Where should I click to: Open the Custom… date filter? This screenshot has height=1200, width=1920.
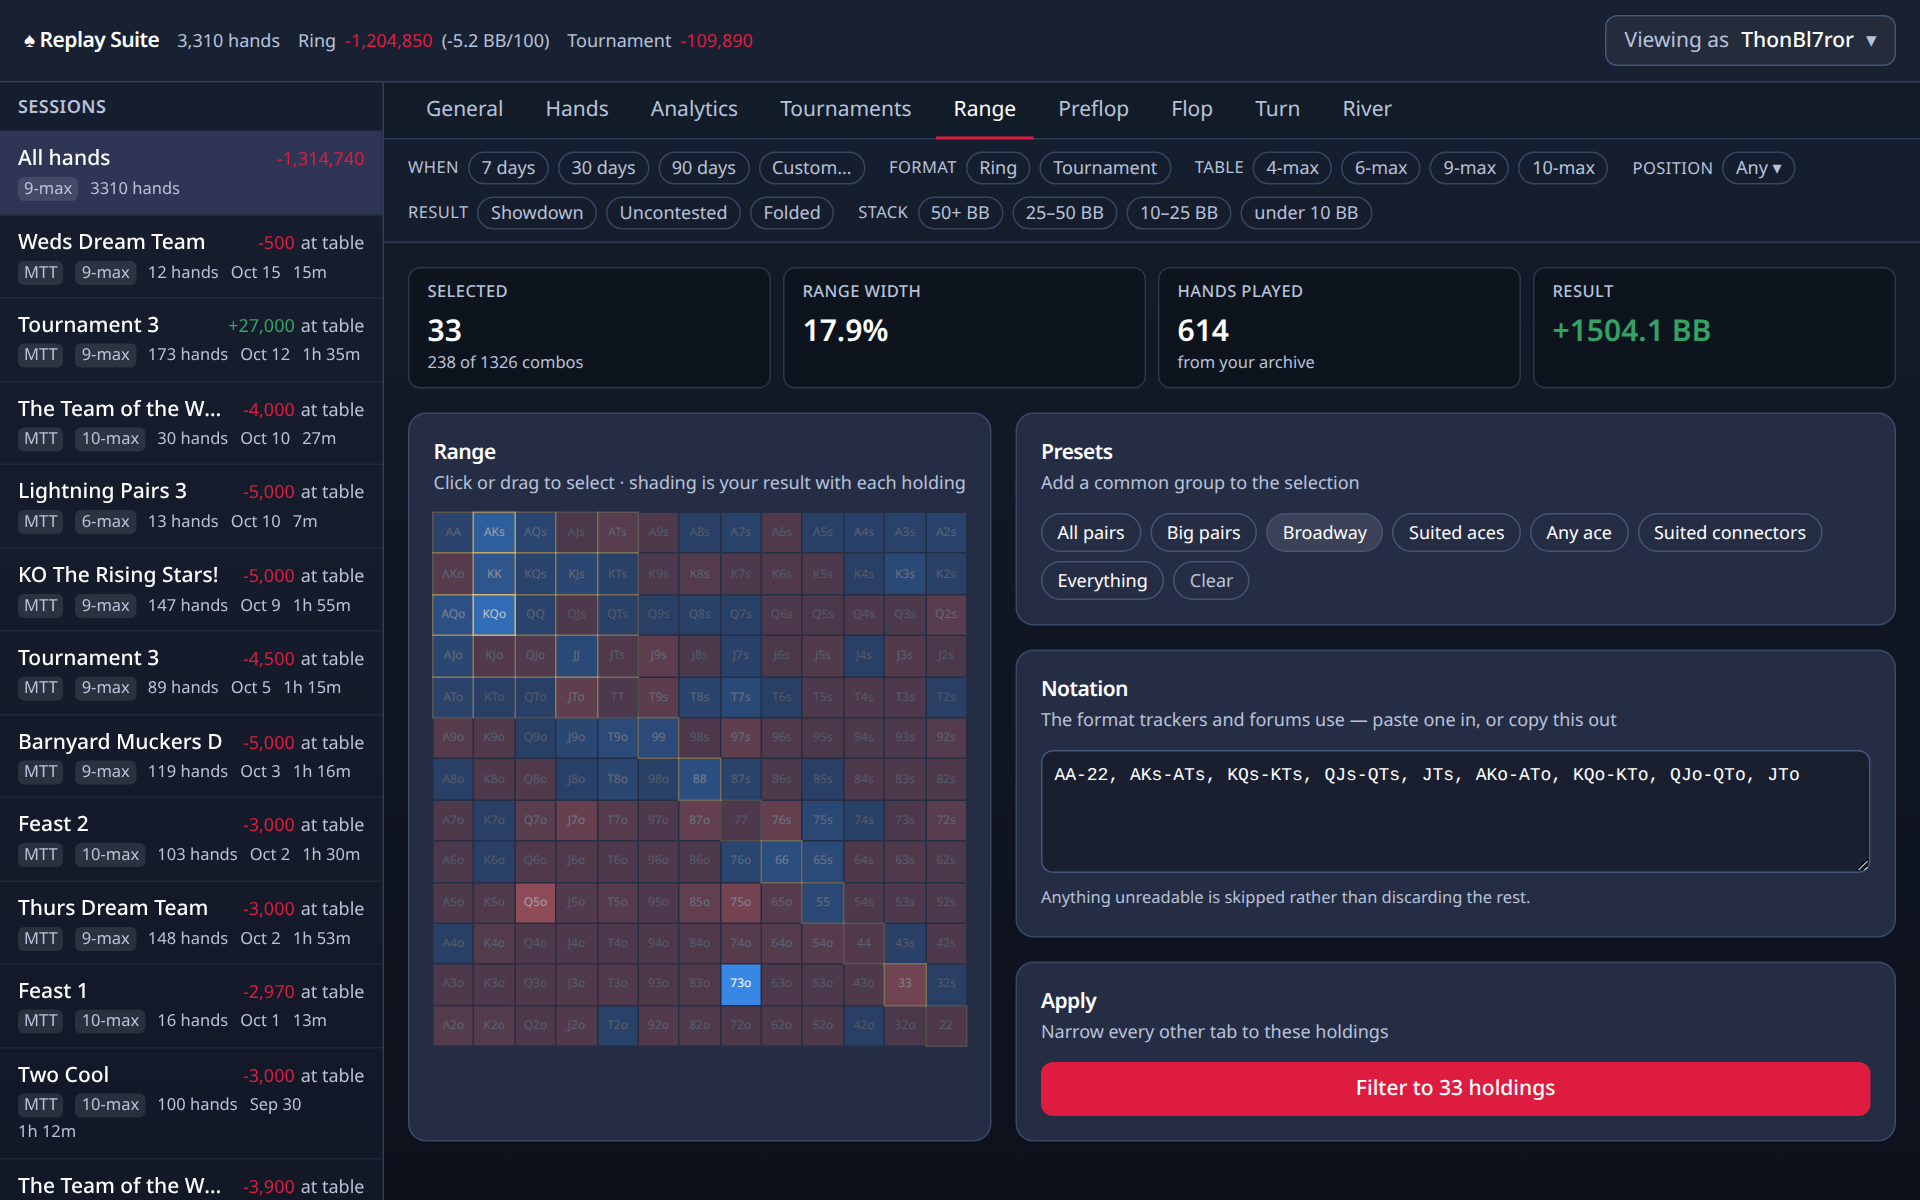811,168
